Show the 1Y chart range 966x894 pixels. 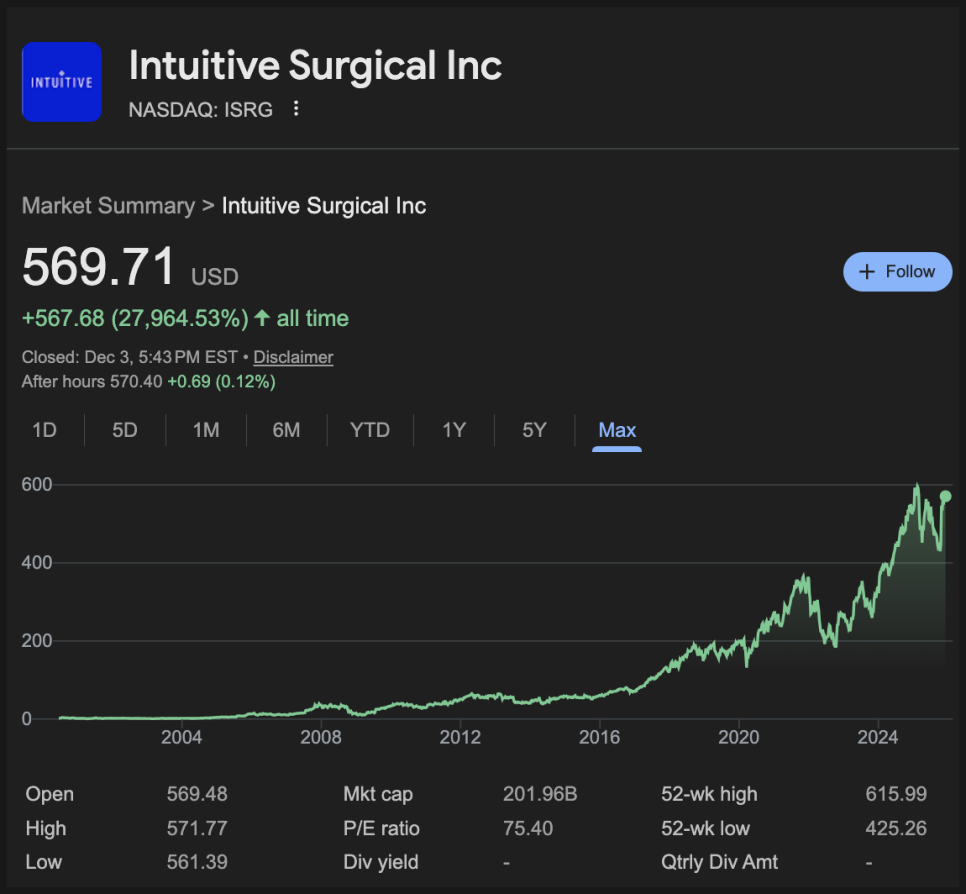[x=454, y=431]
